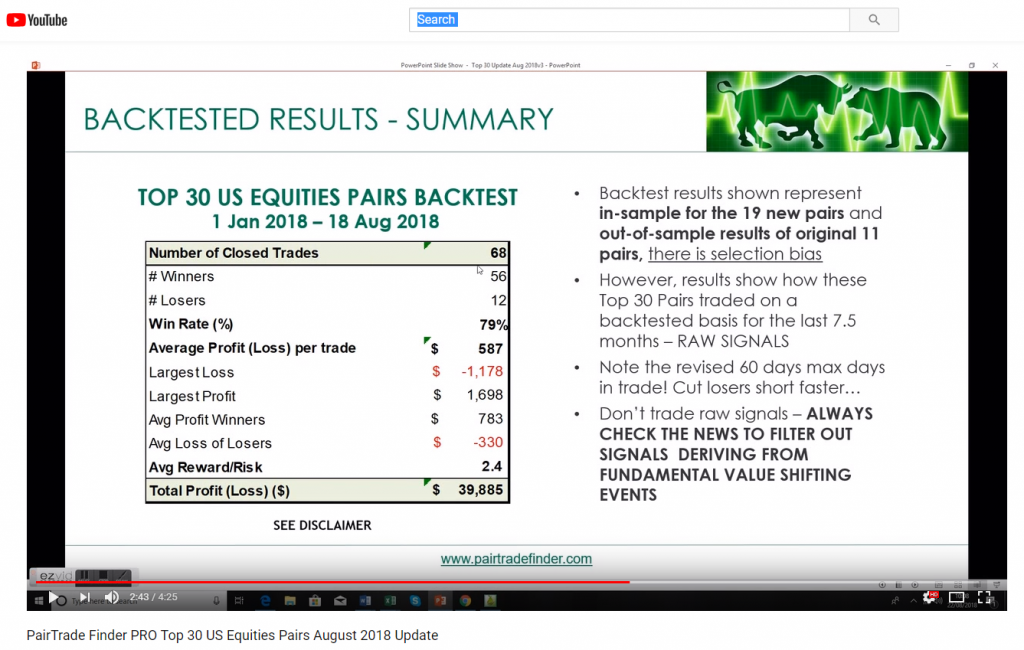Open Chrome icon in the recorded taskbar

coord(465,601)
